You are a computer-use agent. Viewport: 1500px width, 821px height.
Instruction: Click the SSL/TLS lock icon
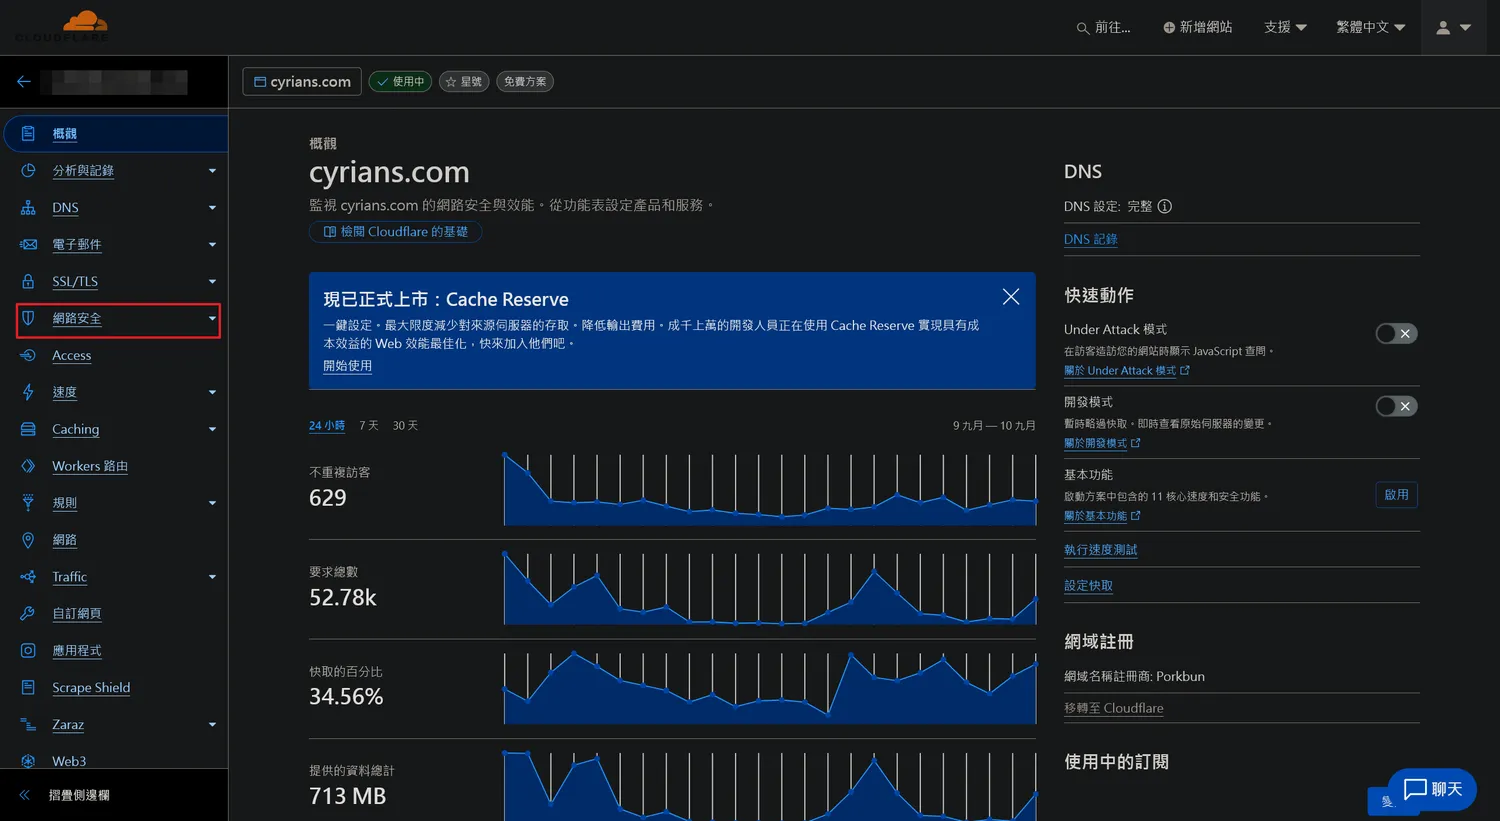[x=28, y=282]
